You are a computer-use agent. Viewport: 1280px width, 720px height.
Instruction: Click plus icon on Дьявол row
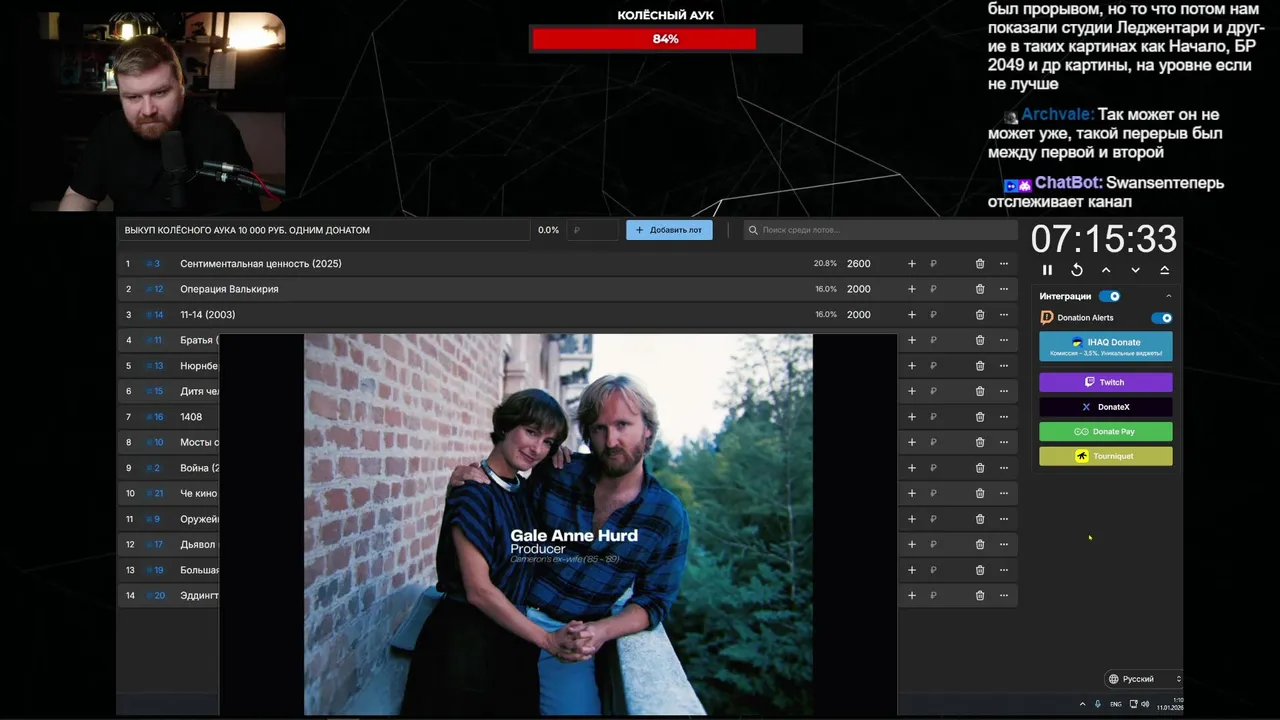click(x=911, y=545)
